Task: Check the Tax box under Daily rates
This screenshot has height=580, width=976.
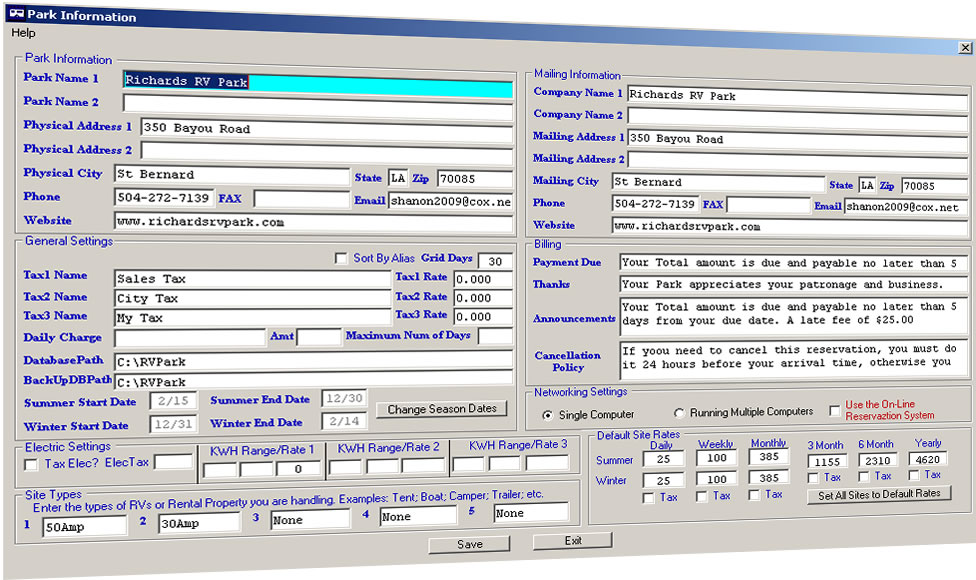Action: click(x=649, y=497)
